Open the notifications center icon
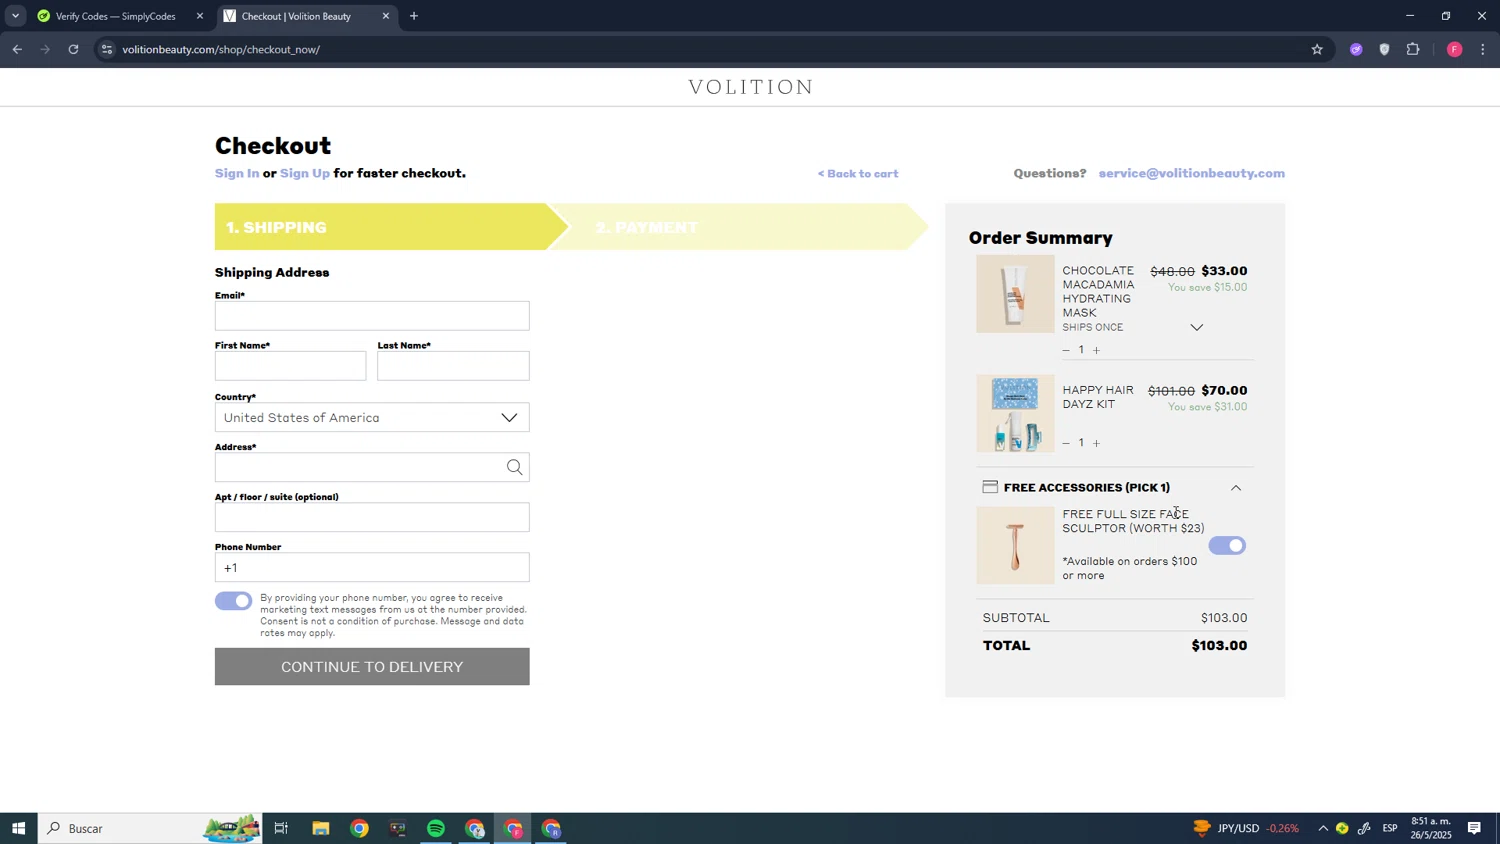The image size is (1500, 844). [x=1475, y=828]
